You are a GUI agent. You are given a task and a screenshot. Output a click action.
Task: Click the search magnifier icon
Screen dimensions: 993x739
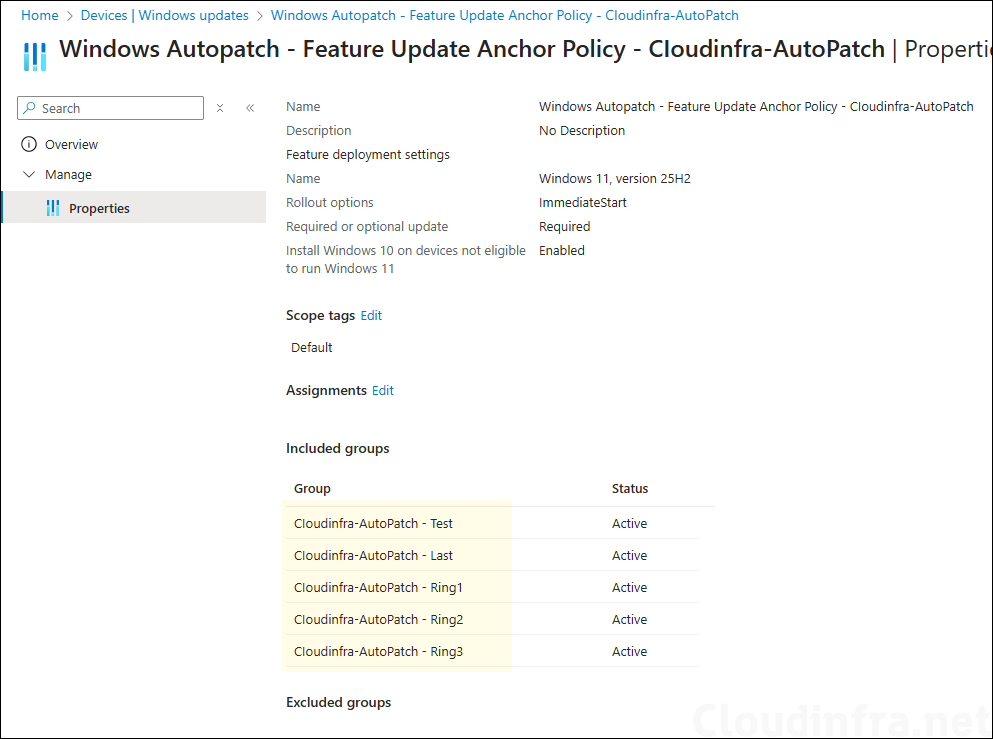click(30, 108)
